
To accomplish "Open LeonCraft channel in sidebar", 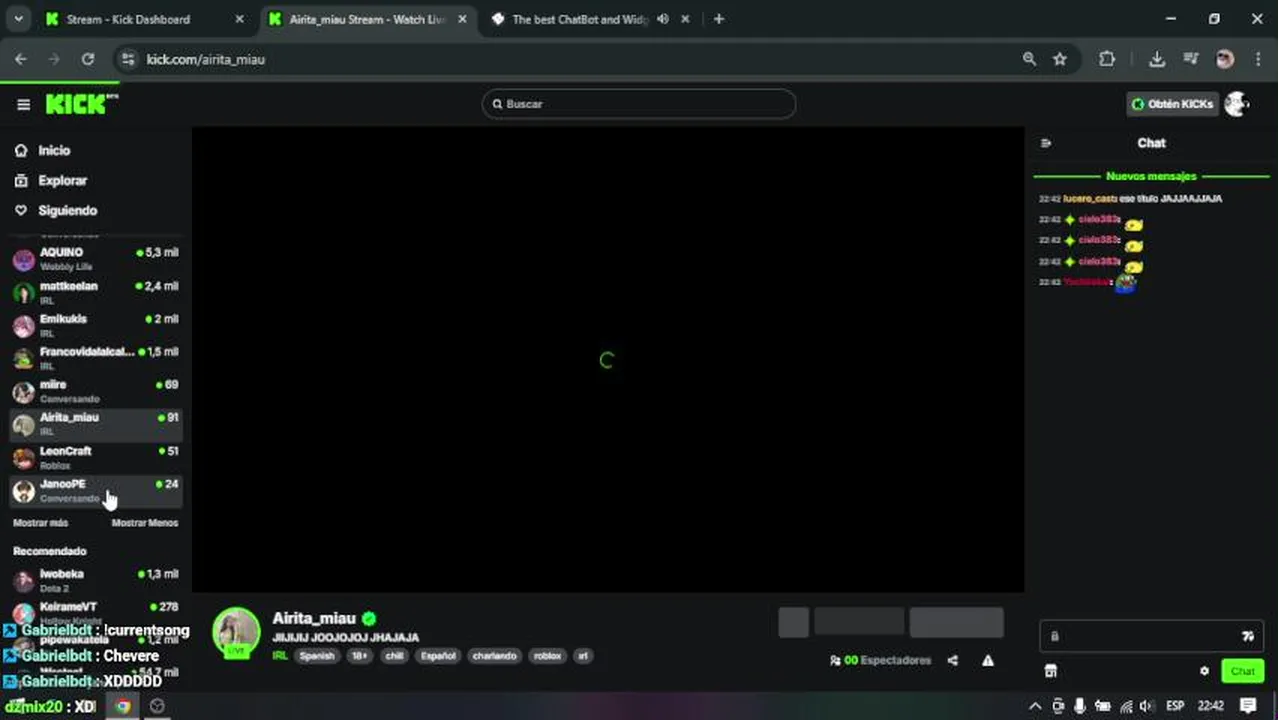I will 95,457.
